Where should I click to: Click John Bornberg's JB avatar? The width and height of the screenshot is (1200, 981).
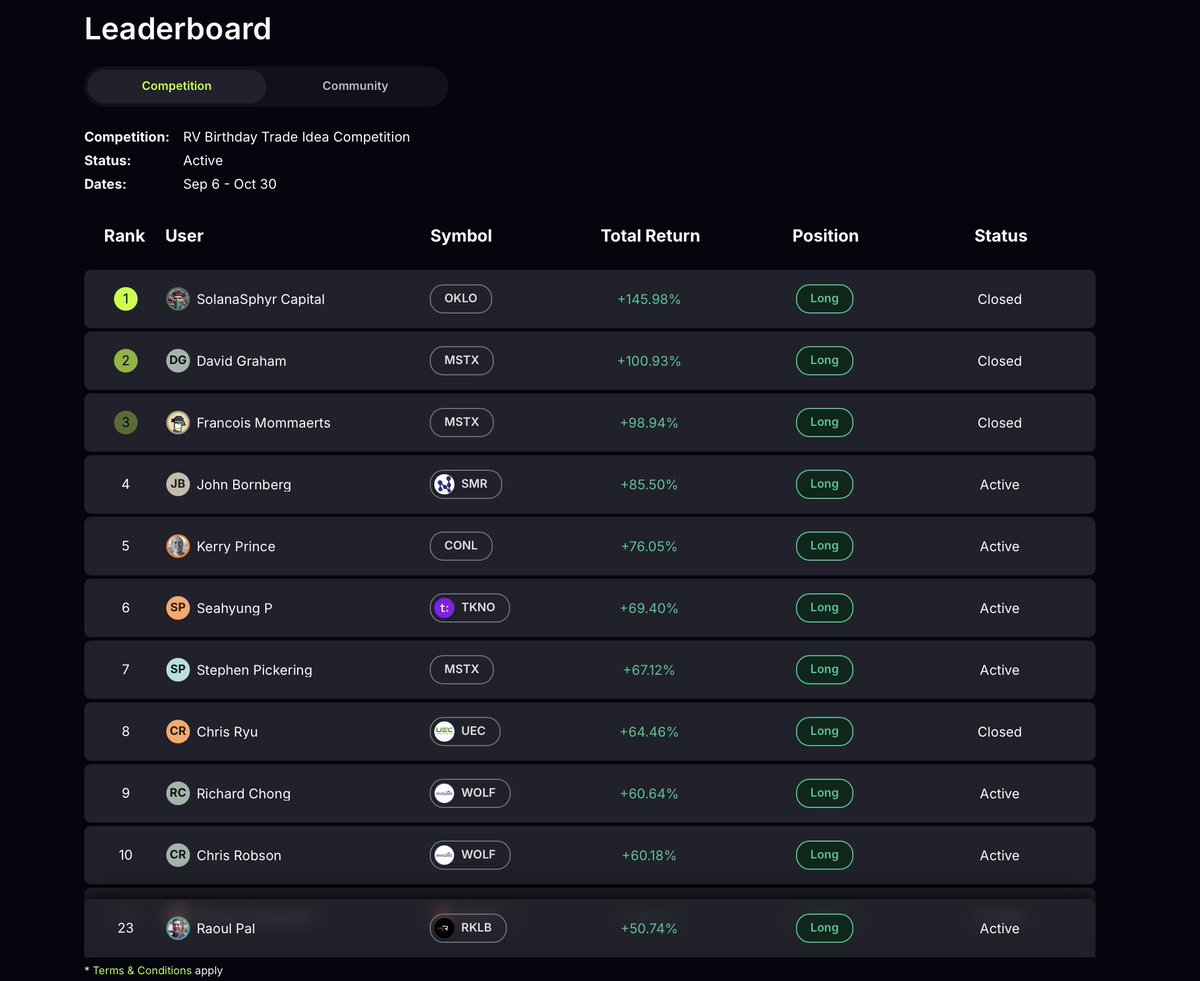[x=178, y=484]
